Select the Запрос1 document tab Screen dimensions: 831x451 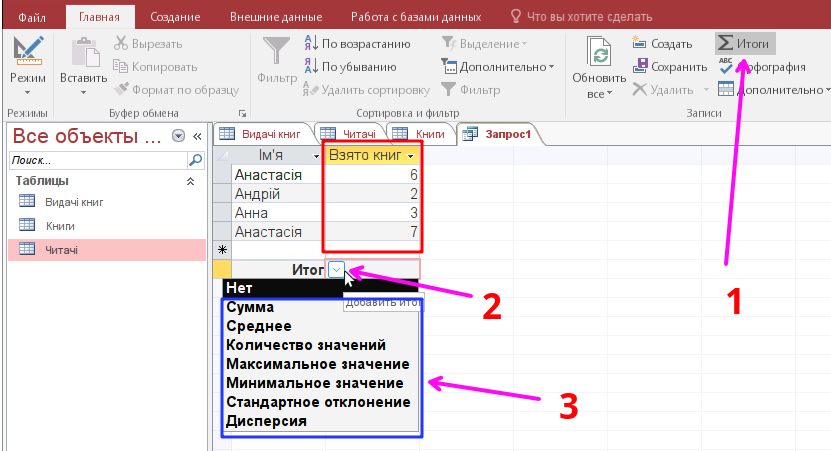click(x=498, y=134)
